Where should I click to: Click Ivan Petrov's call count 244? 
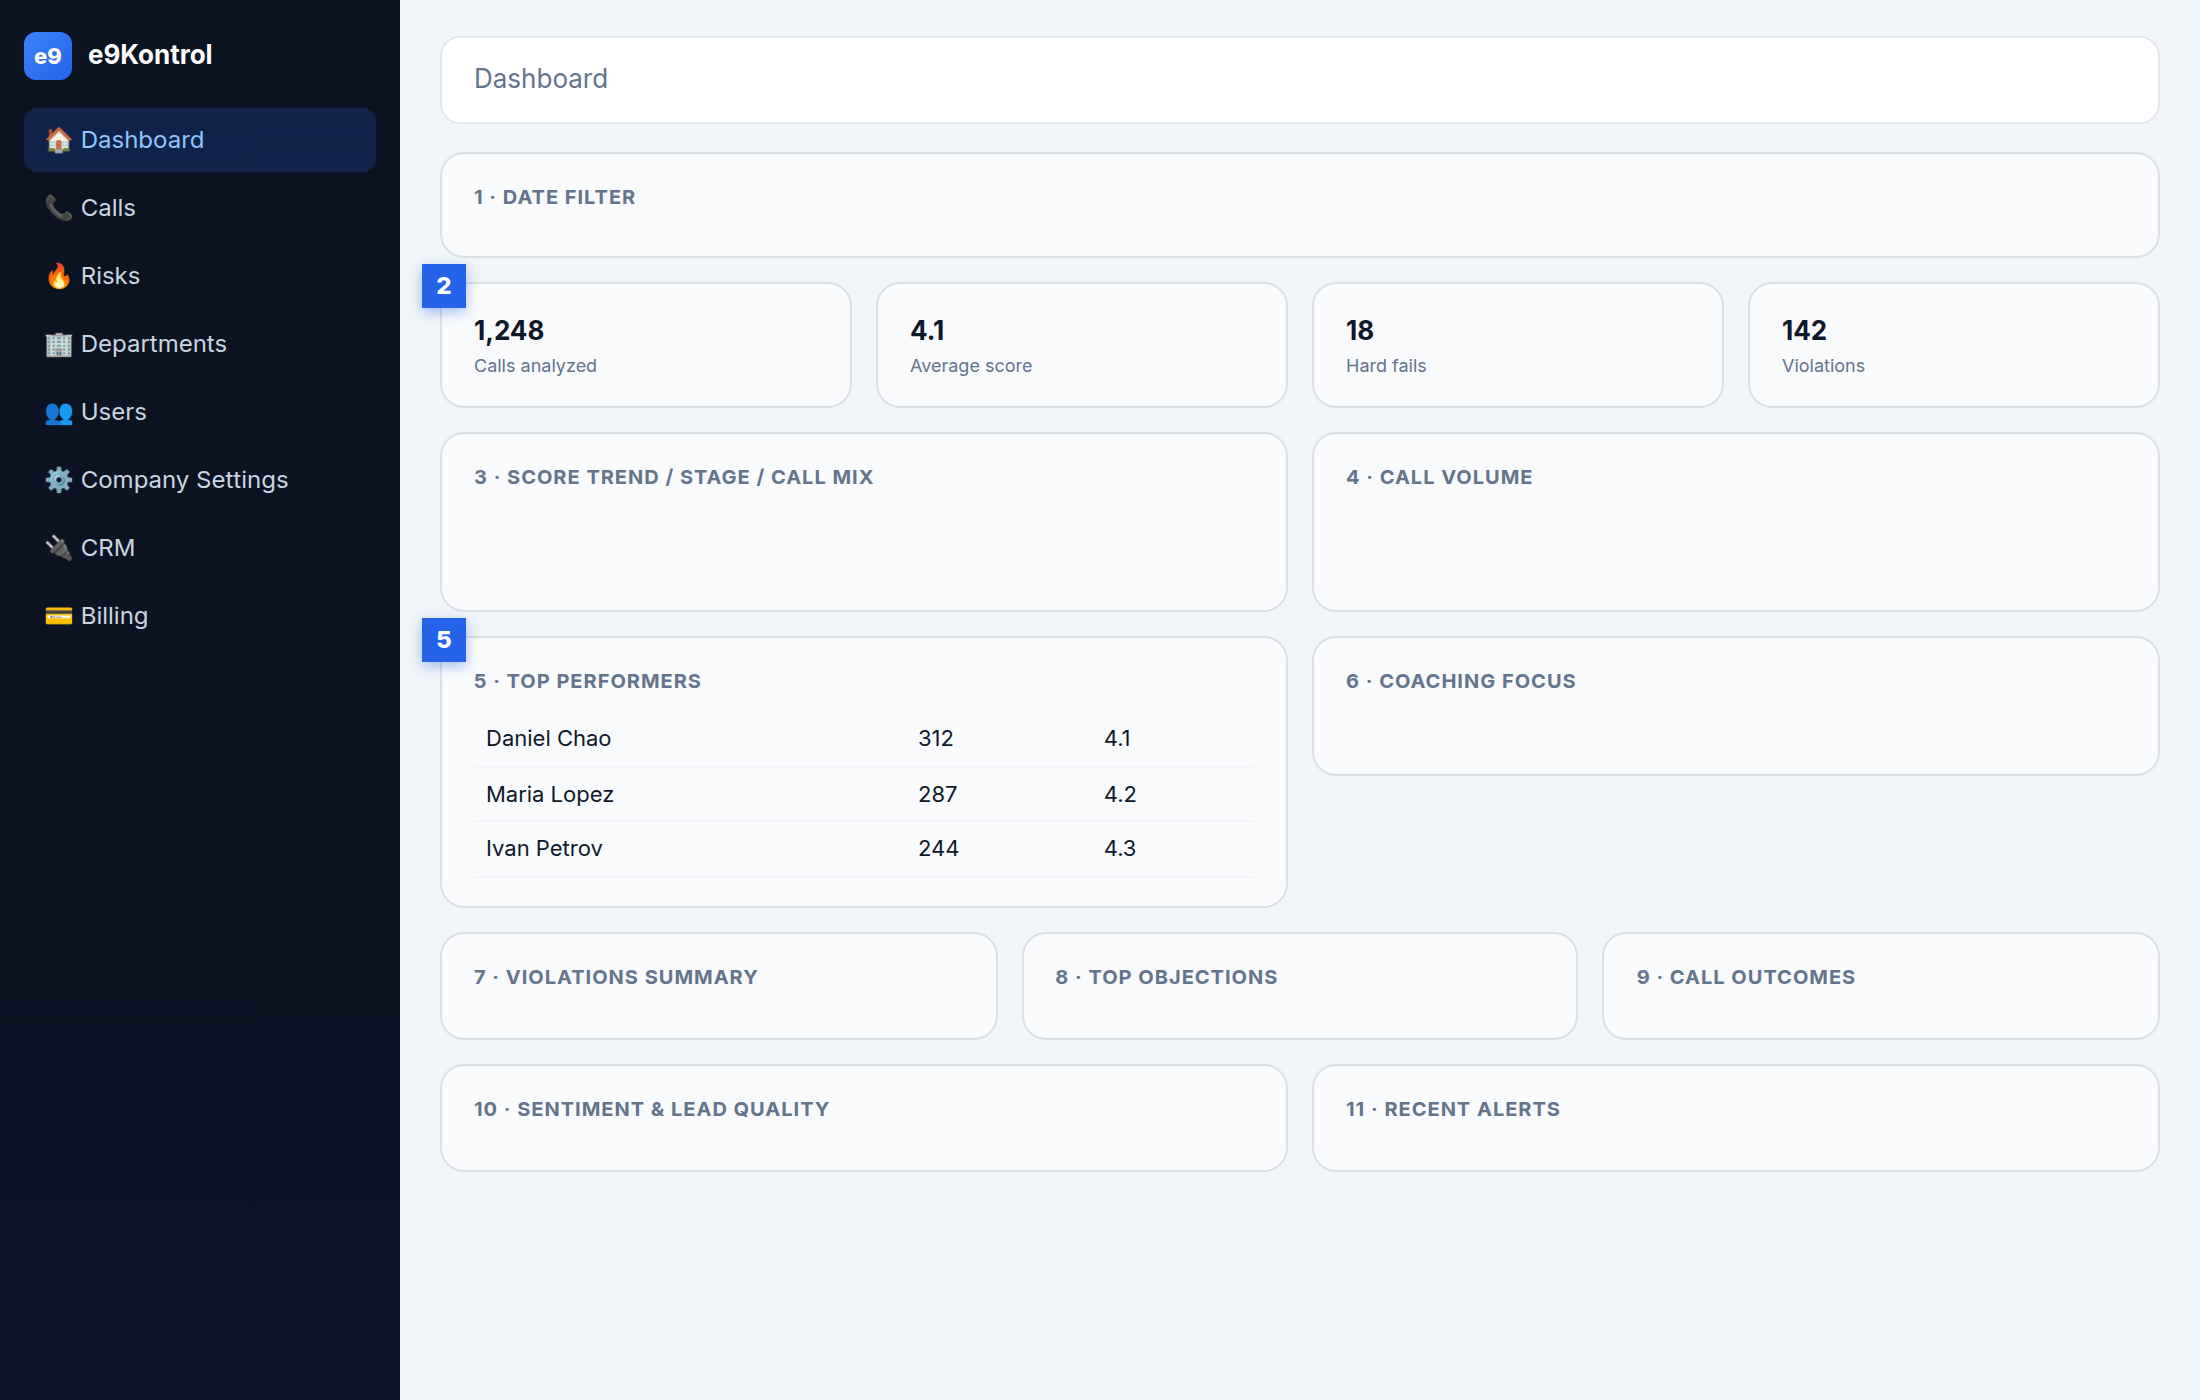(x=939, y=848)
